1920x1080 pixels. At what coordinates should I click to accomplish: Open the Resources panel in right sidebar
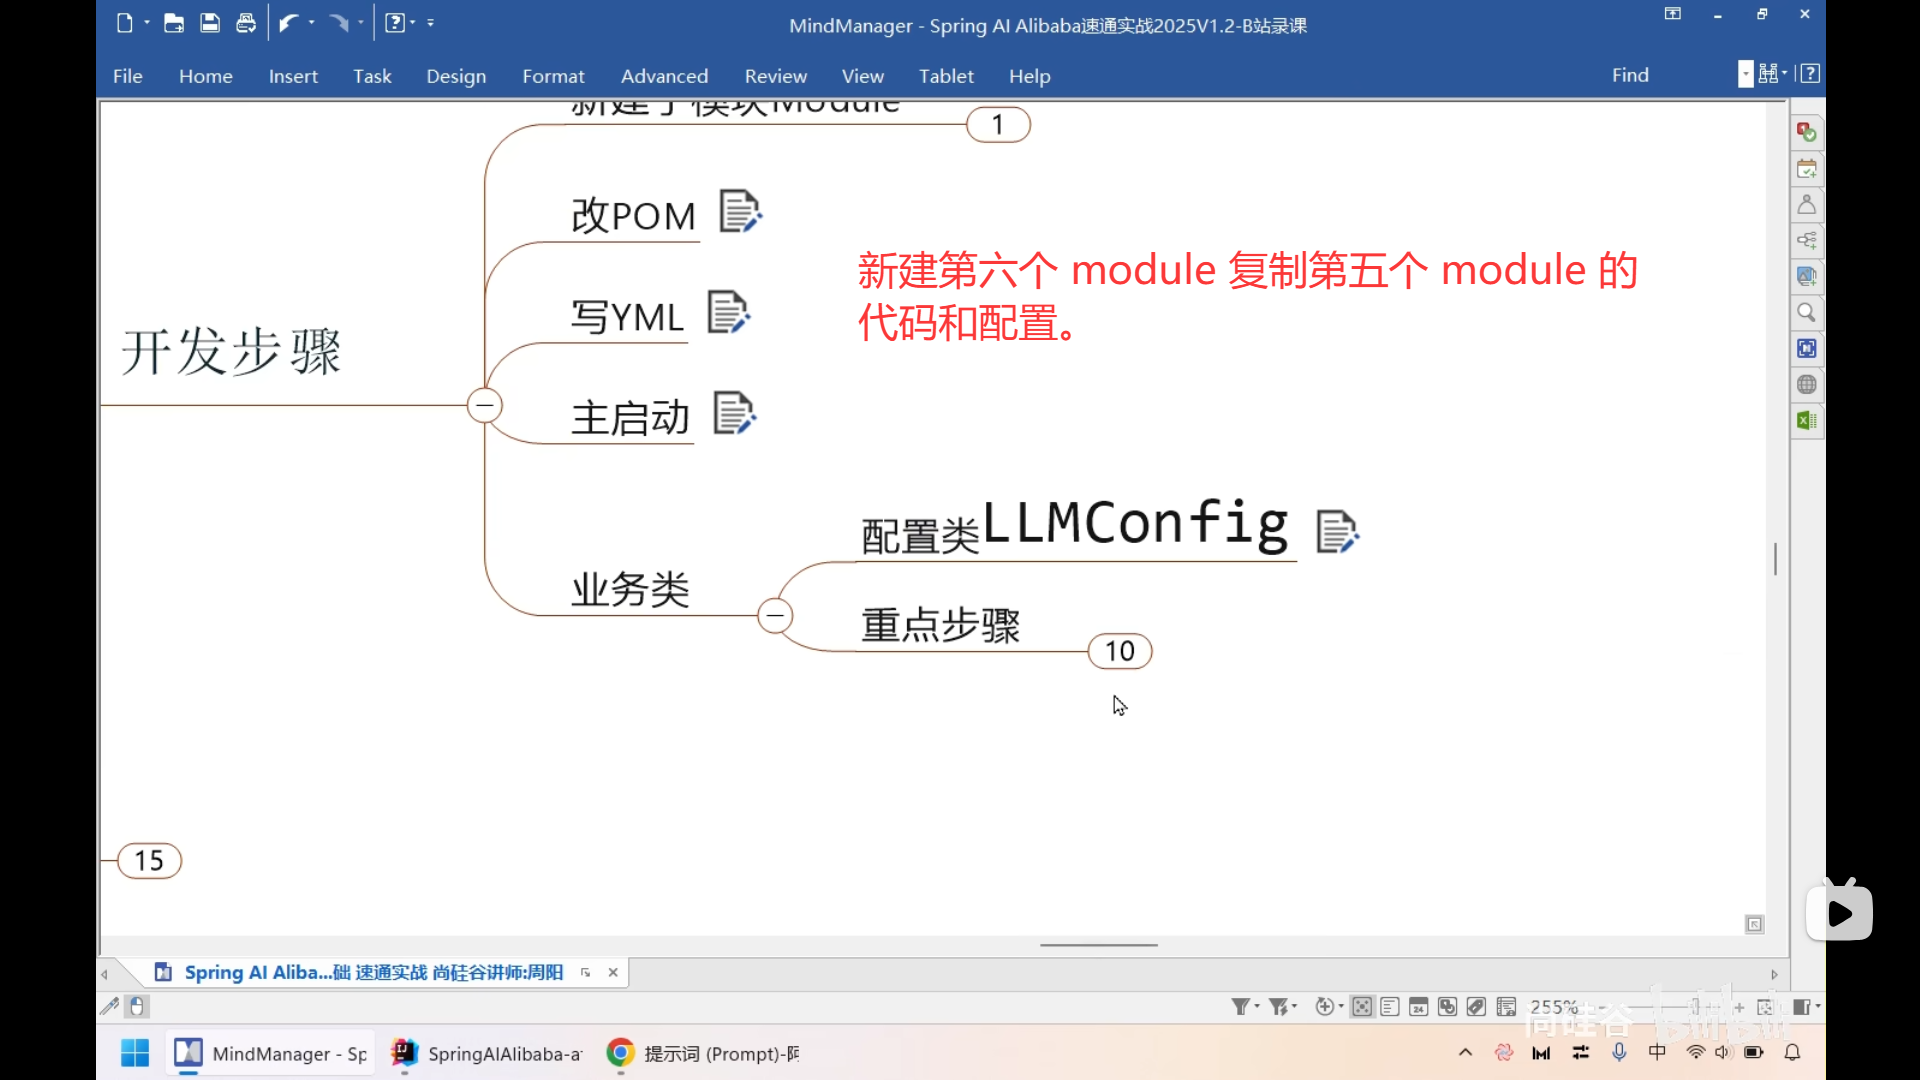click(x=1806, y=204)
